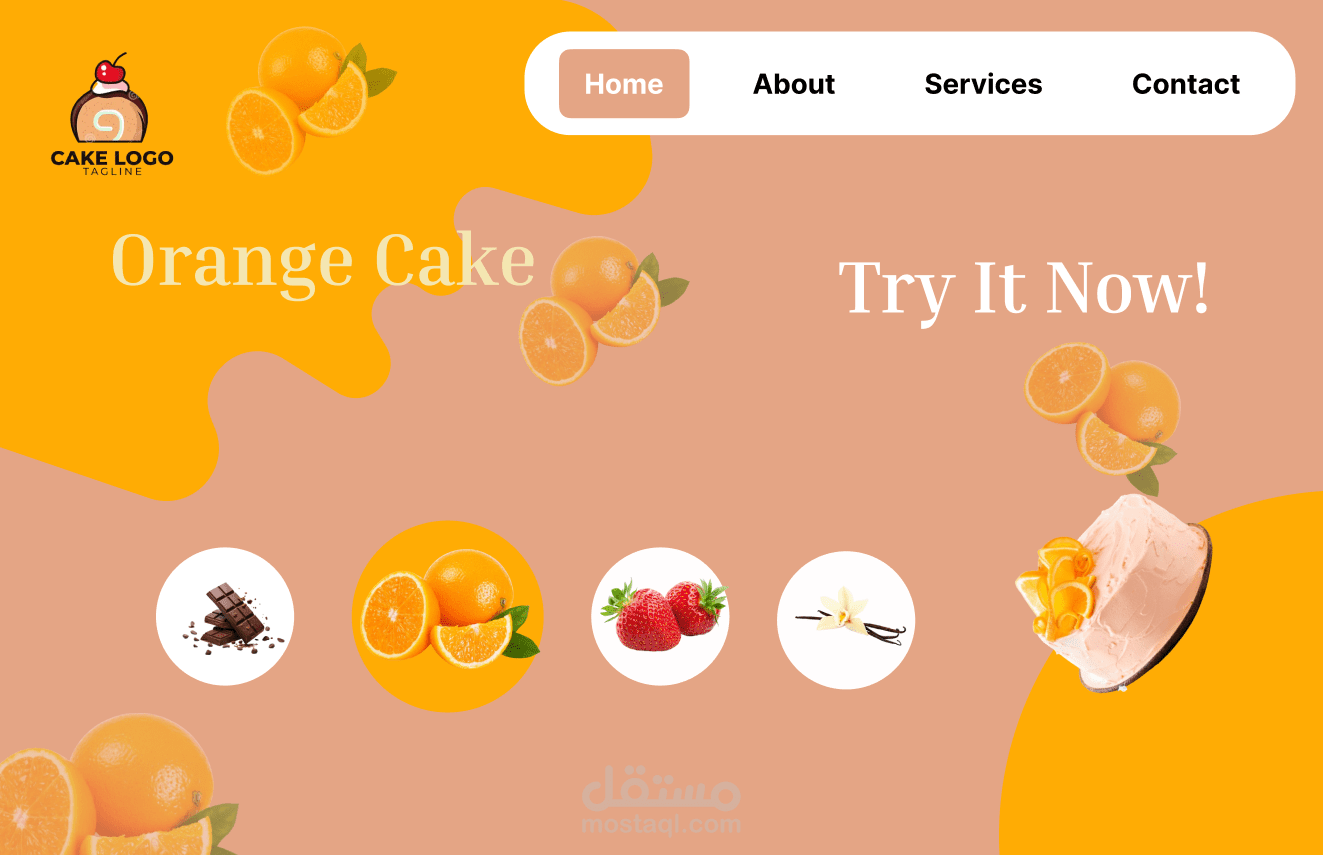Click the frosted orange cake image
This screenshot has width=1323, height=855.
(1114, 592)
